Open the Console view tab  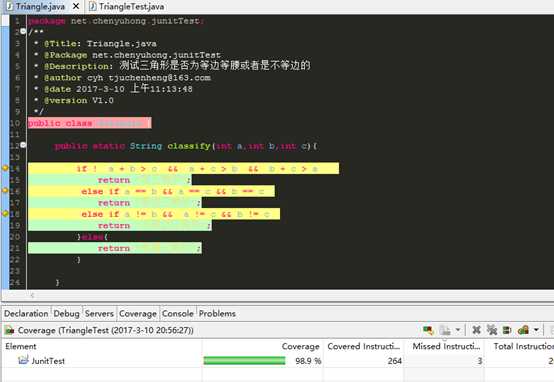177,313
